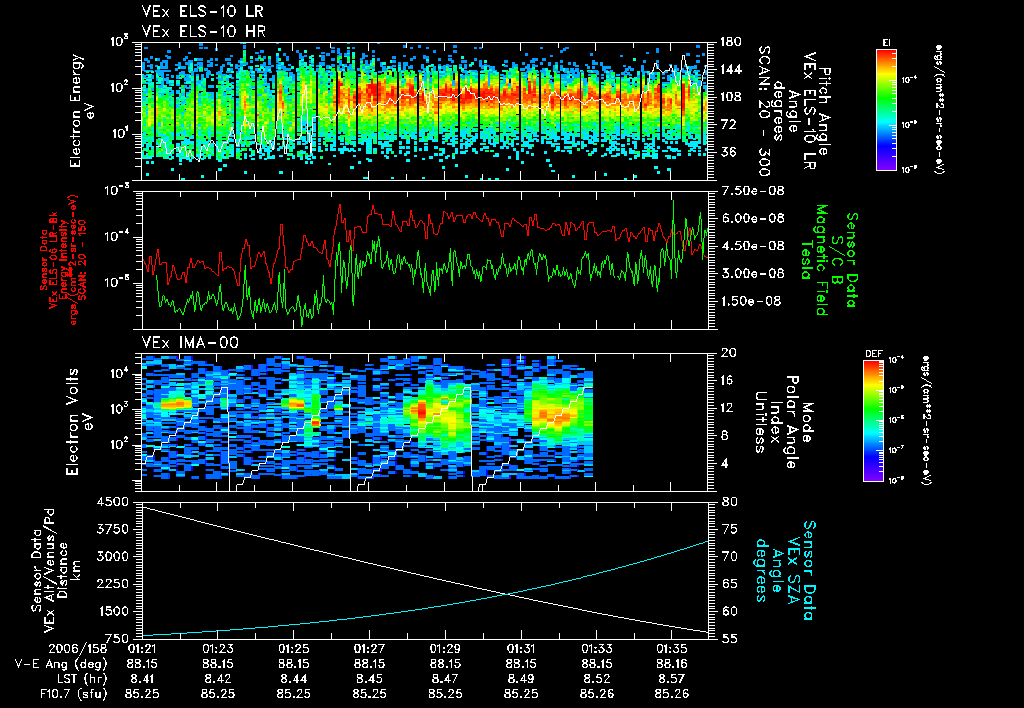Image resolution: width=1024 pixels, height=708 pixels.
Task: Click the "VEx ELS-10 HR" plot title
Action: click(x=204, y=31)
